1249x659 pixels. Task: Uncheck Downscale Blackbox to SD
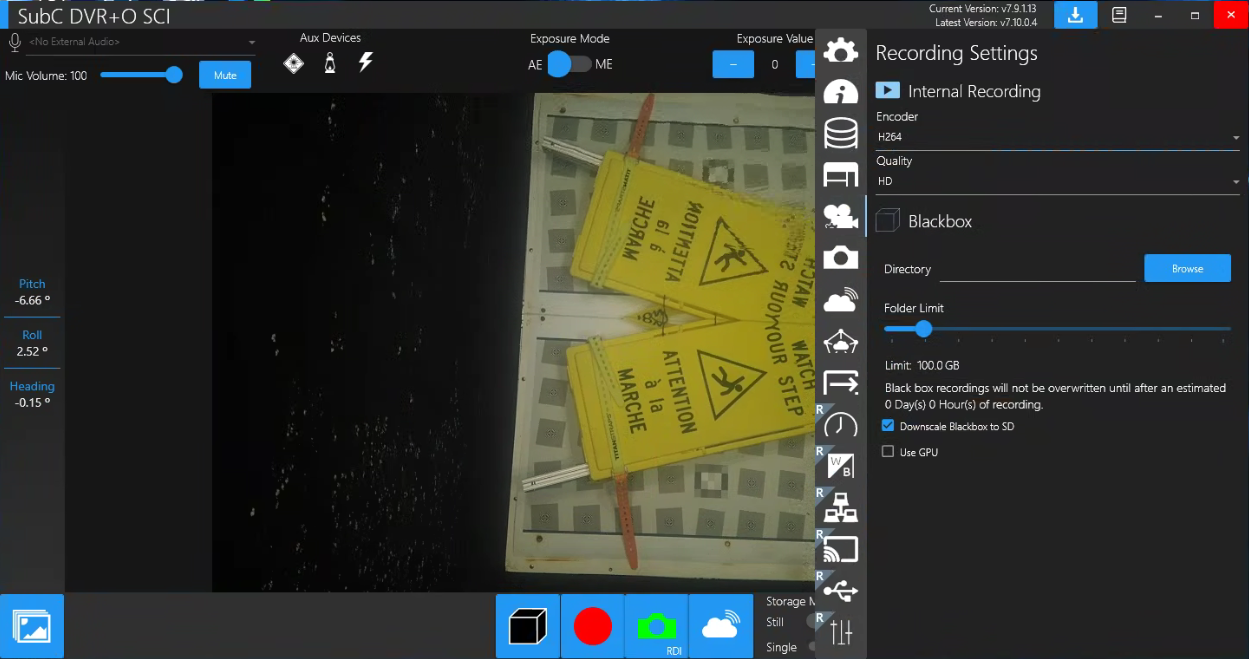coord(888,426)
